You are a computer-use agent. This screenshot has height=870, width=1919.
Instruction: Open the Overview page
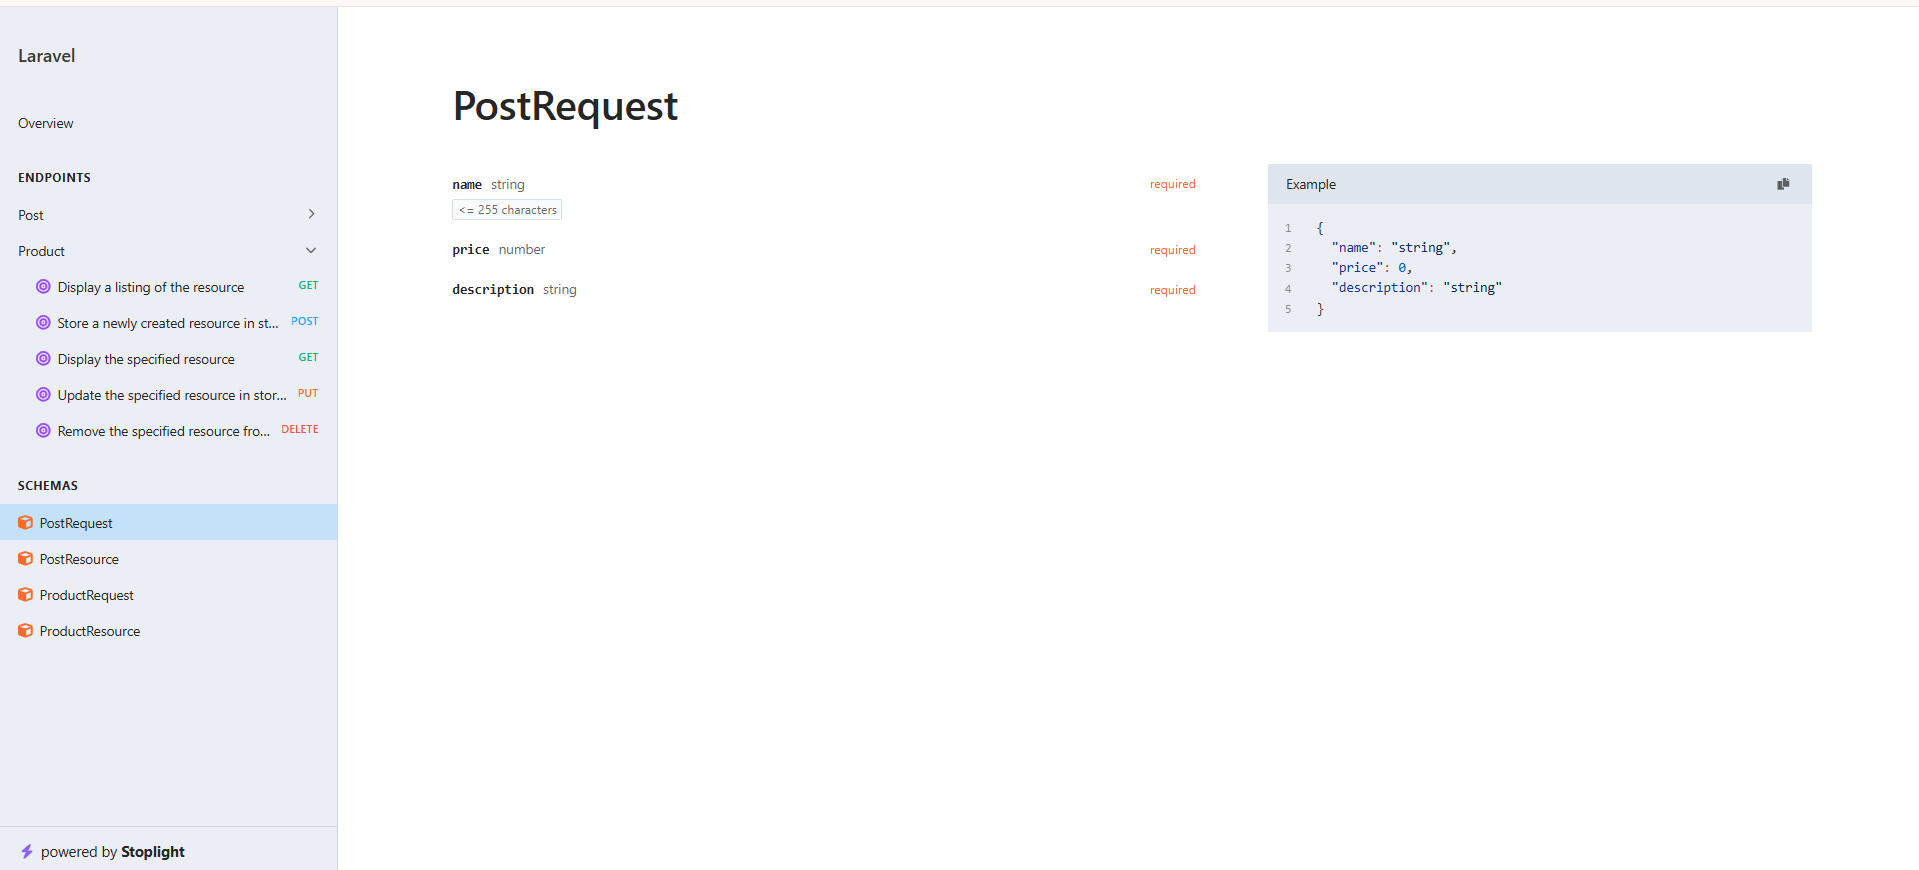(46, 124)
